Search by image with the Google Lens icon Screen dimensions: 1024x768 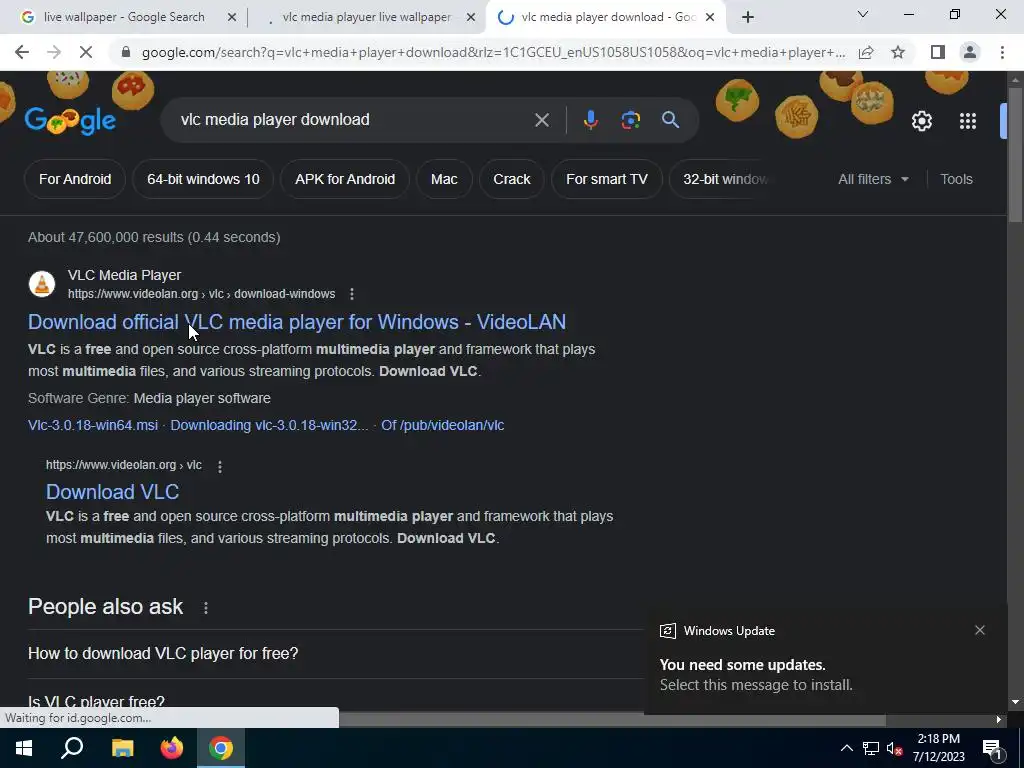pyautogui.click(x=630, y=120)
